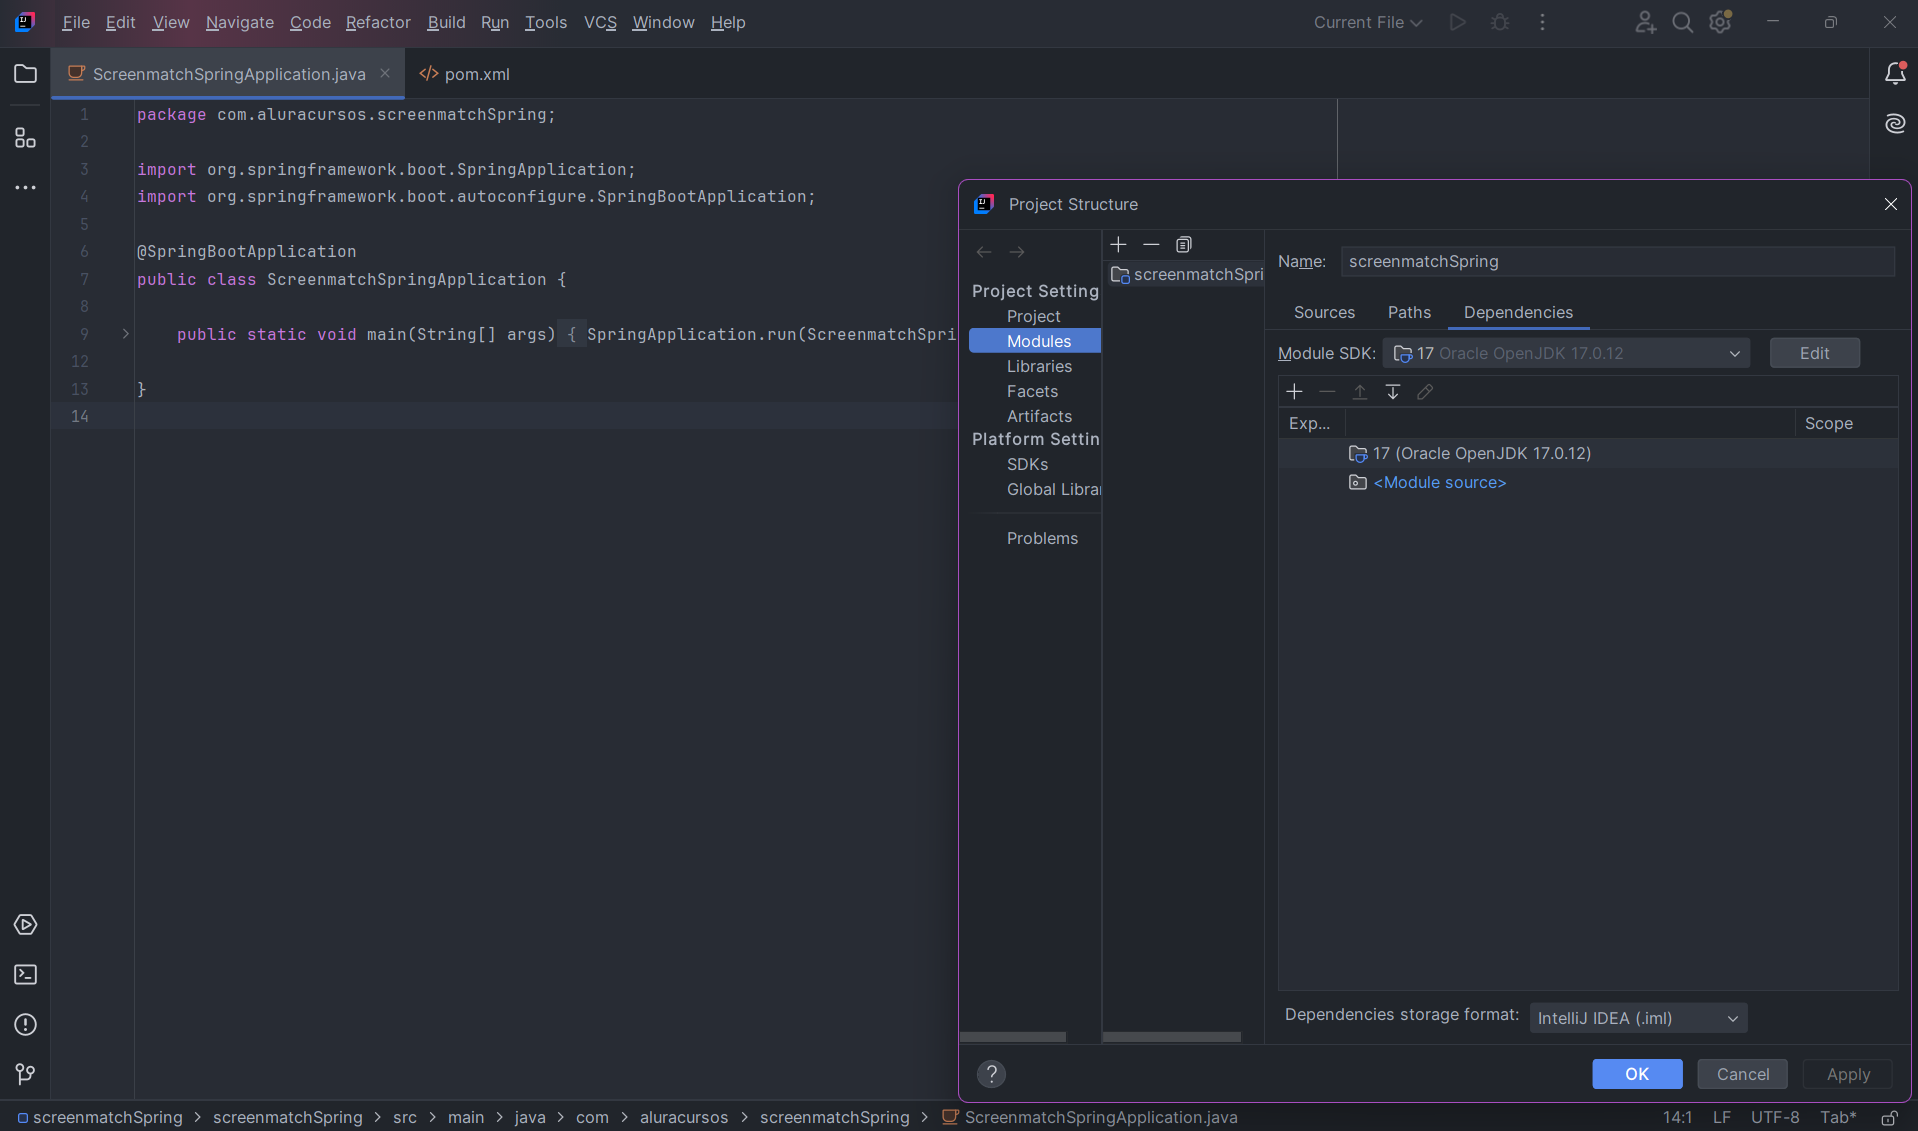Select the Dependencies tab
This screenshot has height=1131, width=1918.
click(x=1518, y=313)
